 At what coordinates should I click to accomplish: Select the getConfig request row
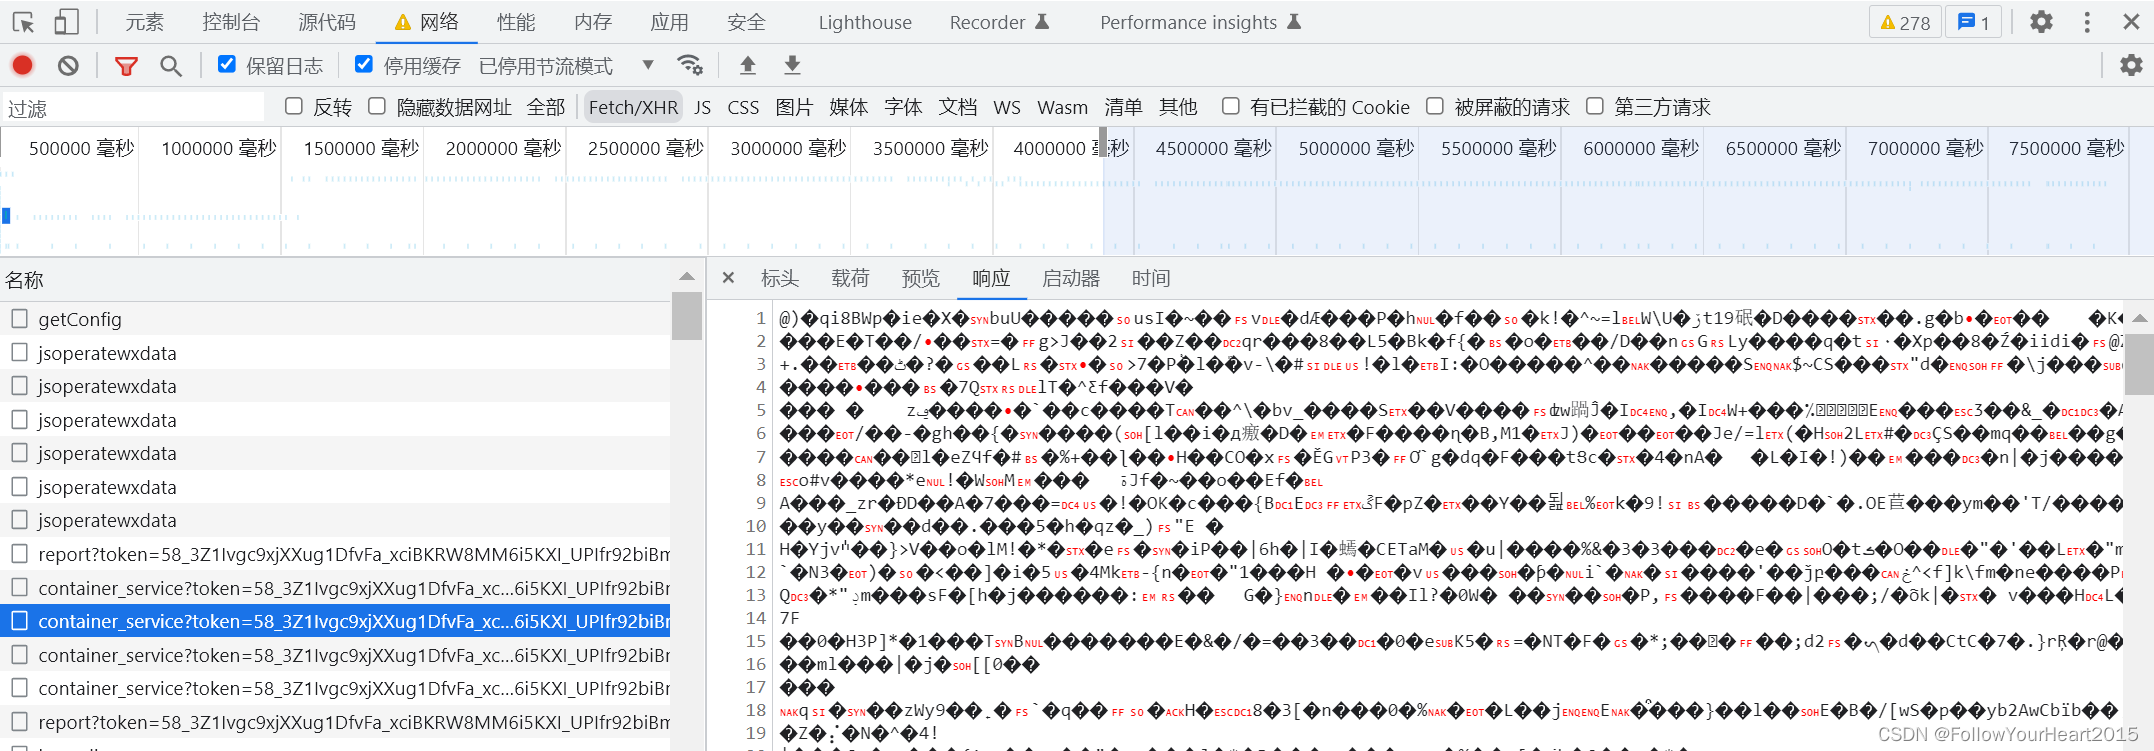click(x=335, y=319)
